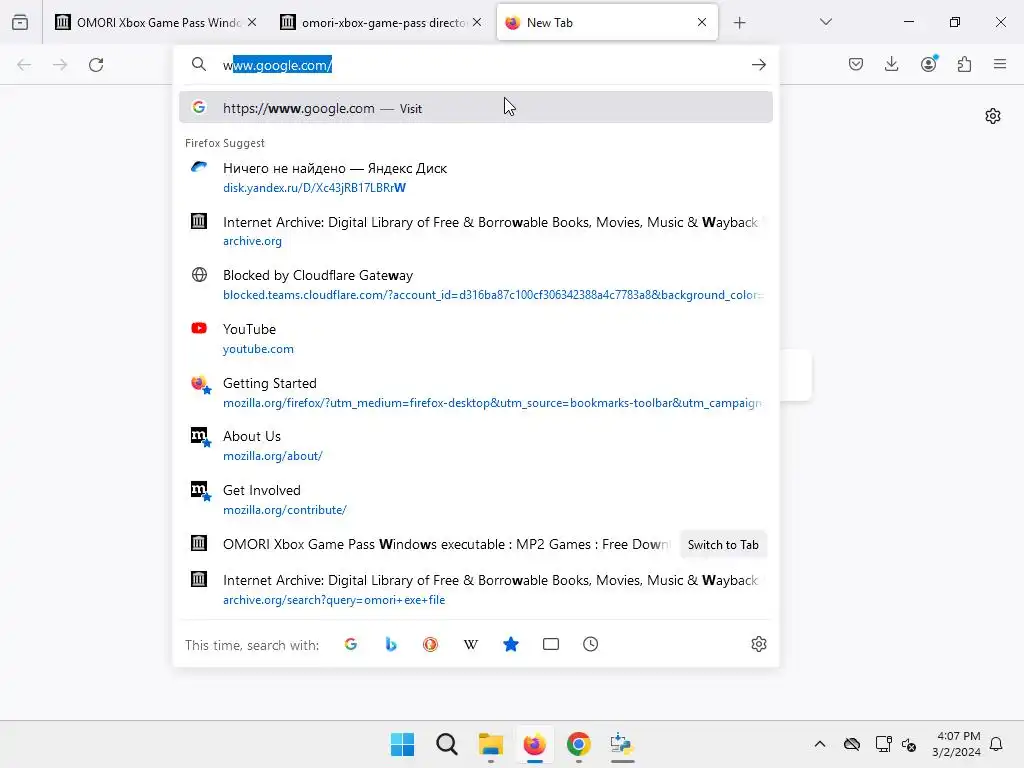Reload the current page

[x=96, y=65]
